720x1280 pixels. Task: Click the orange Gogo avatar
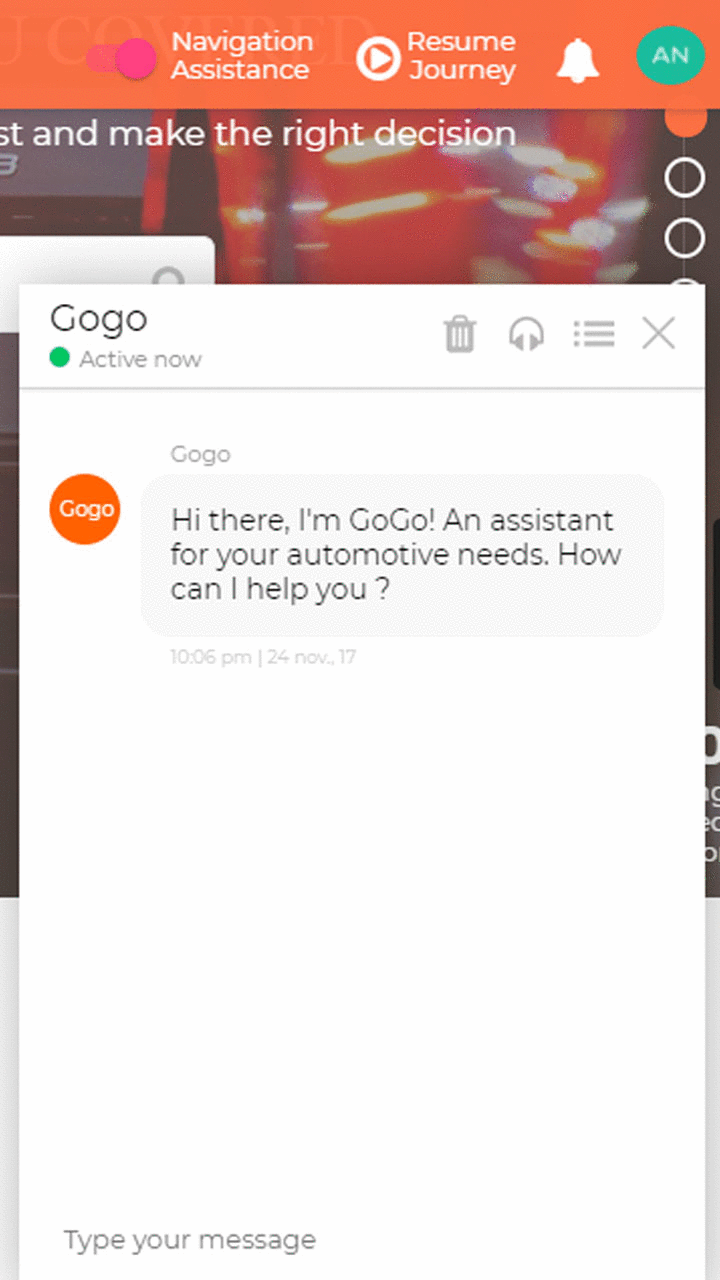(85, 509)
